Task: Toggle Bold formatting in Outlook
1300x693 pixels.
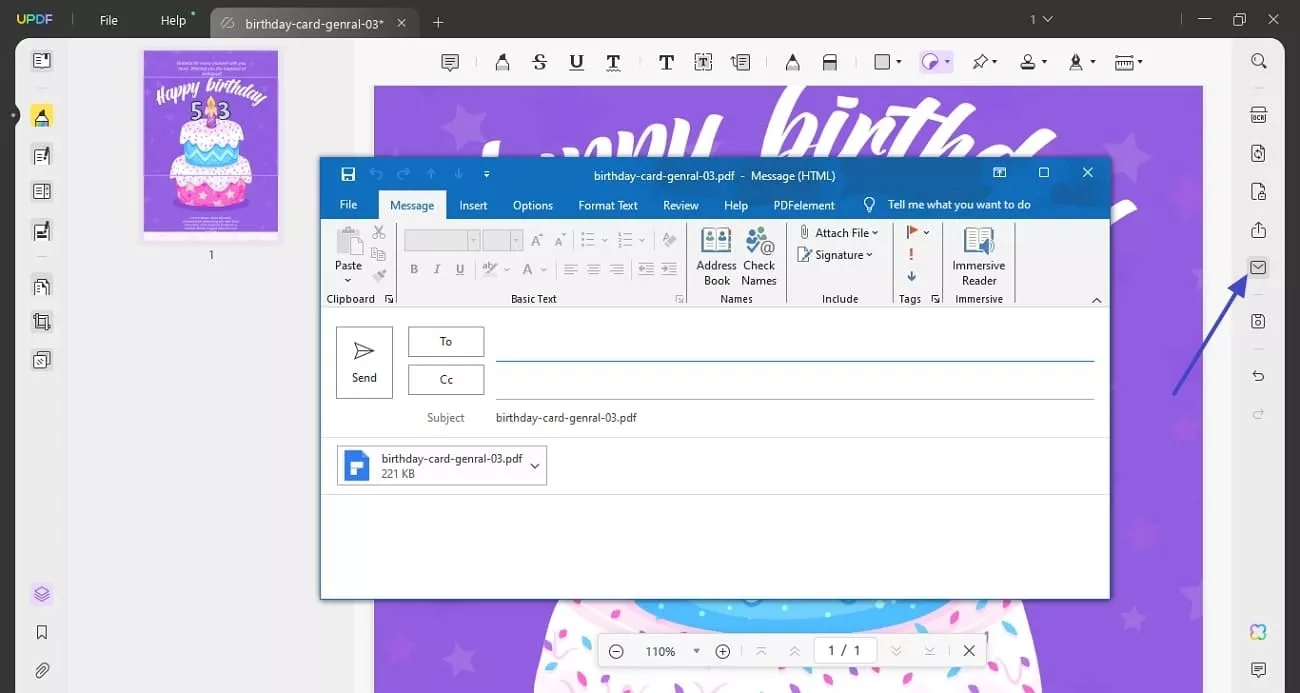Action: pos(414,269)
